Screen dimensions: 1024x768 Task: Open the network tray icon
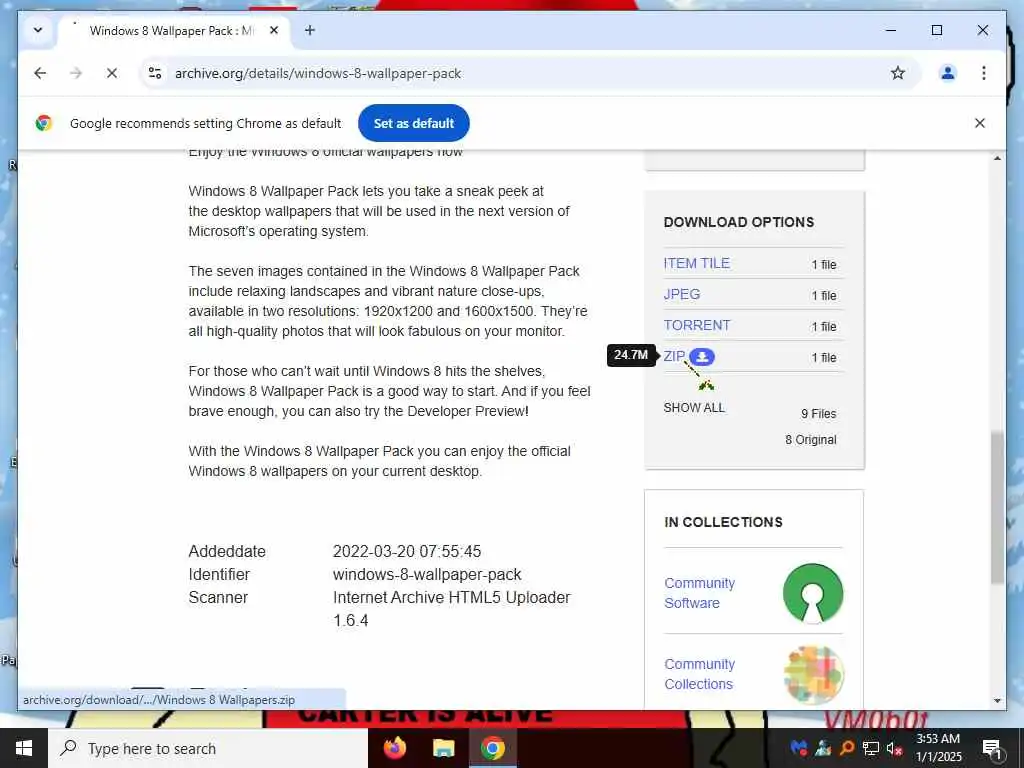coord(871,748)
